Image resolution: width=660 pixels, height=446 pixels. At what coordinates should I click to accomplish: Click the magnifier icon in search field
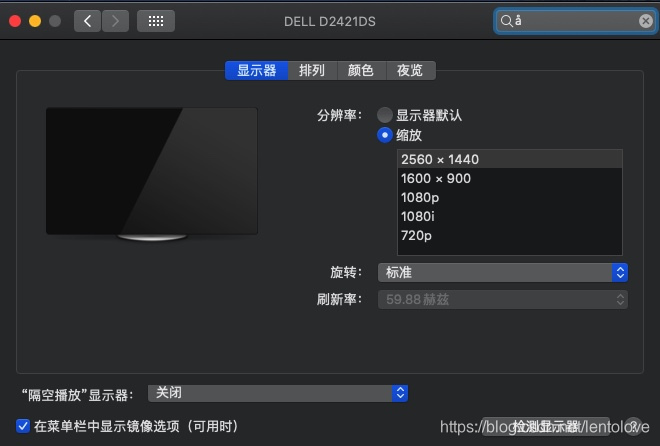(x=506, y=21)
